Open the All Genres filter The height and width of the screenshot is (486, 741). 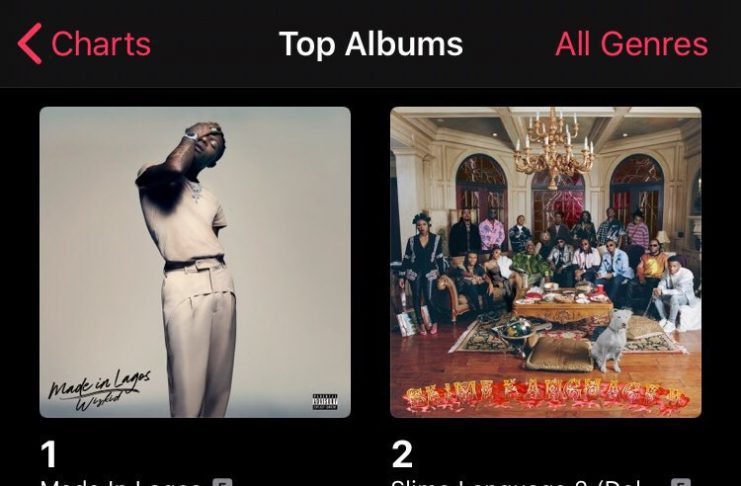[631, 44]
